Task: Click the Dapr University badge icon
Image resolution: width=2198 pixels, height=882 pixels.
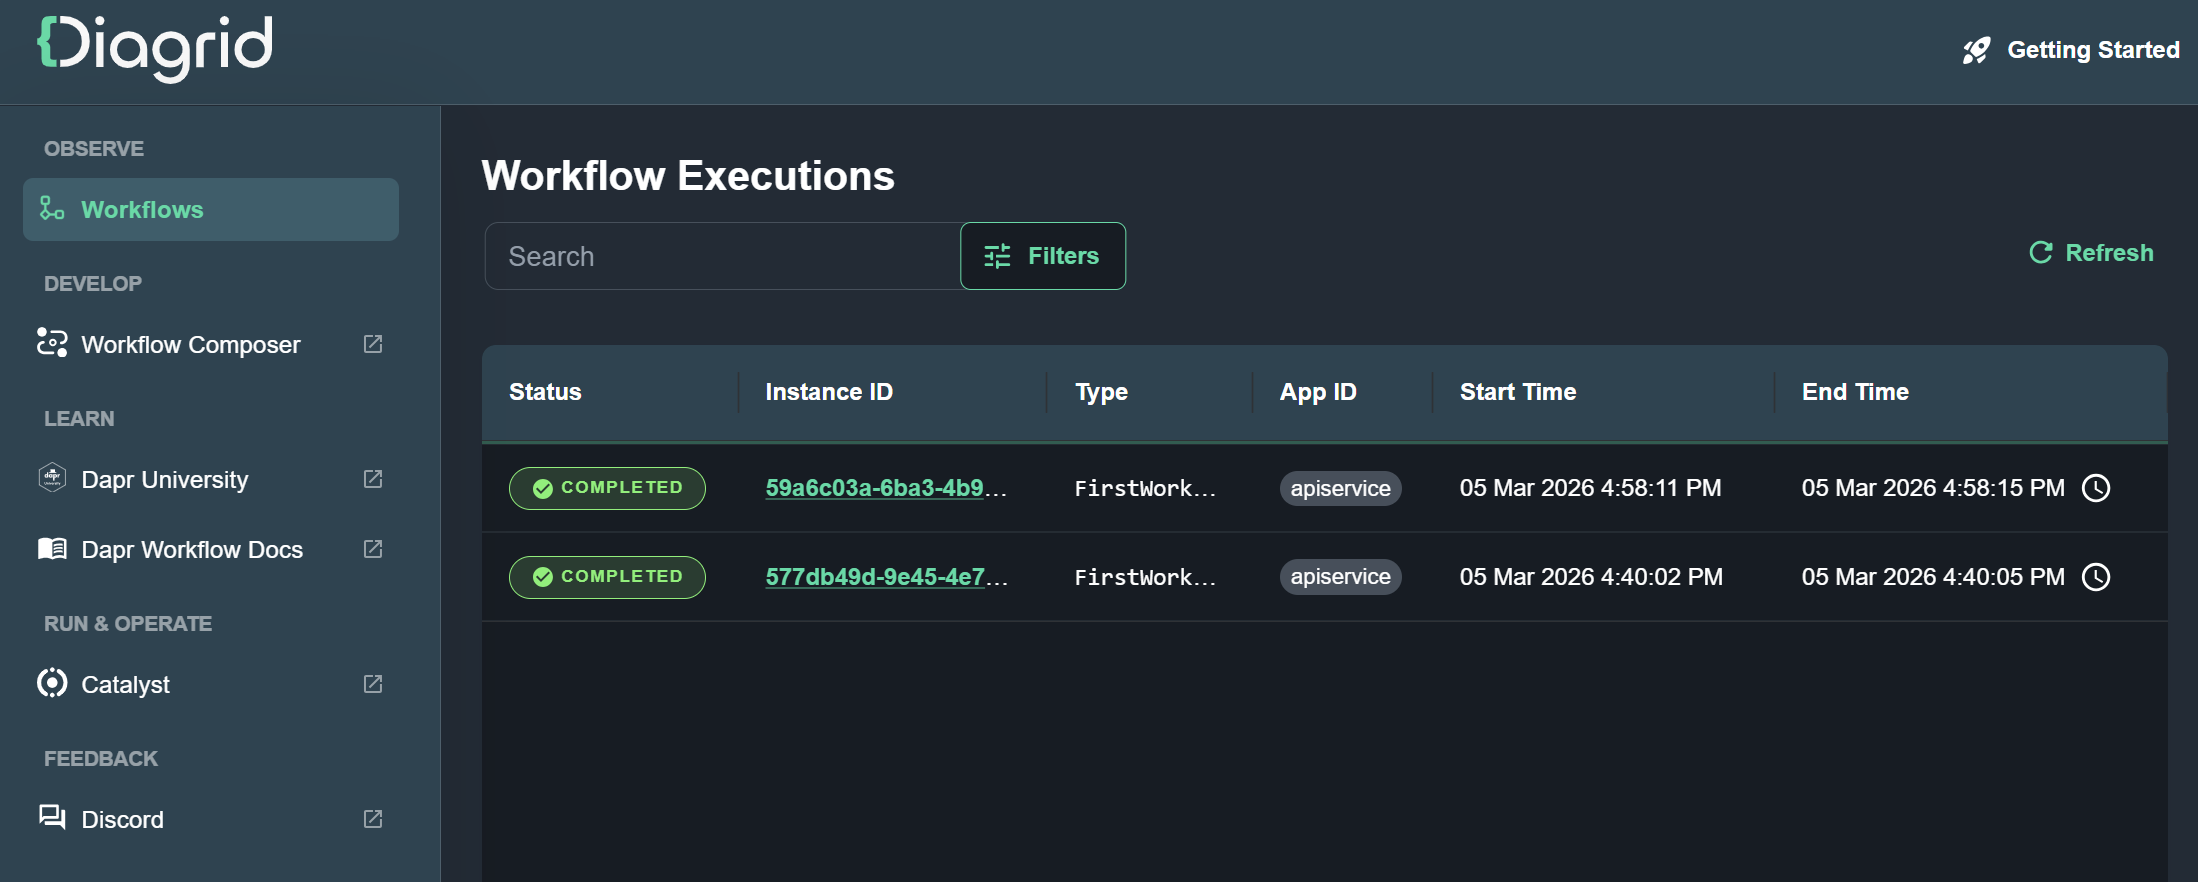Action: click(52, 478)
